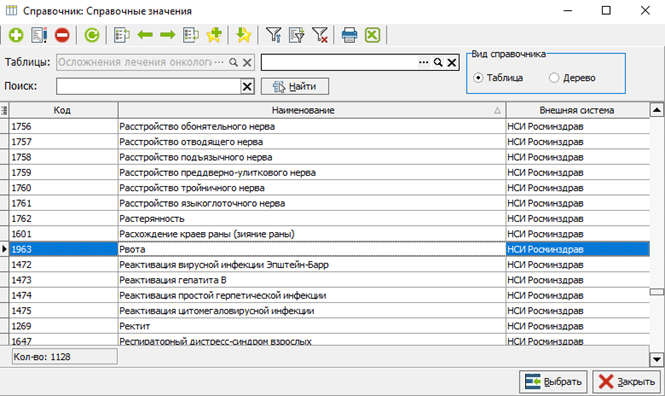Screen dimensions: 665x396
Task: Add a new record with green plus
Action: (x=16, y=35)
